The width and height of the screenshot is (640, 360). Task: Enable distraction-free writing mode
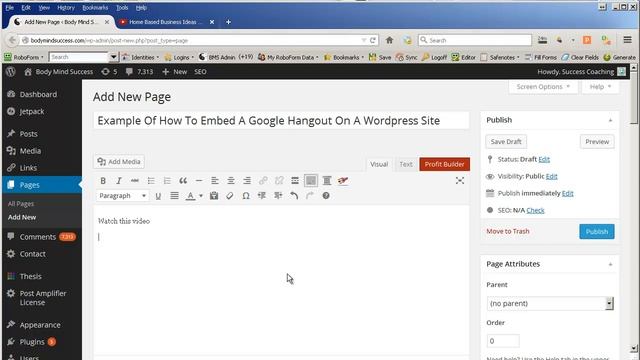pyautogui.click(x=460, y=180)
